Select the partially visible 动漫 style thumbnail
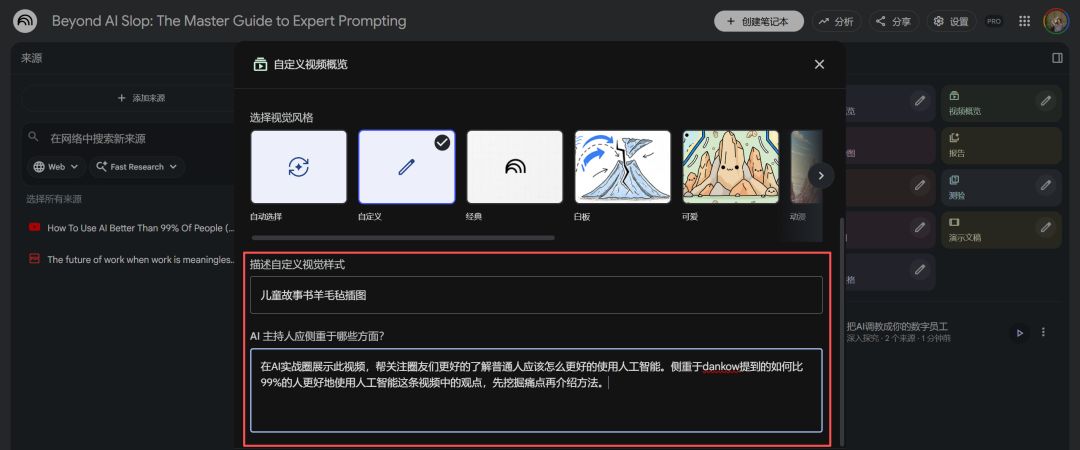The image size is (1080, 450). tap(806, 167)
